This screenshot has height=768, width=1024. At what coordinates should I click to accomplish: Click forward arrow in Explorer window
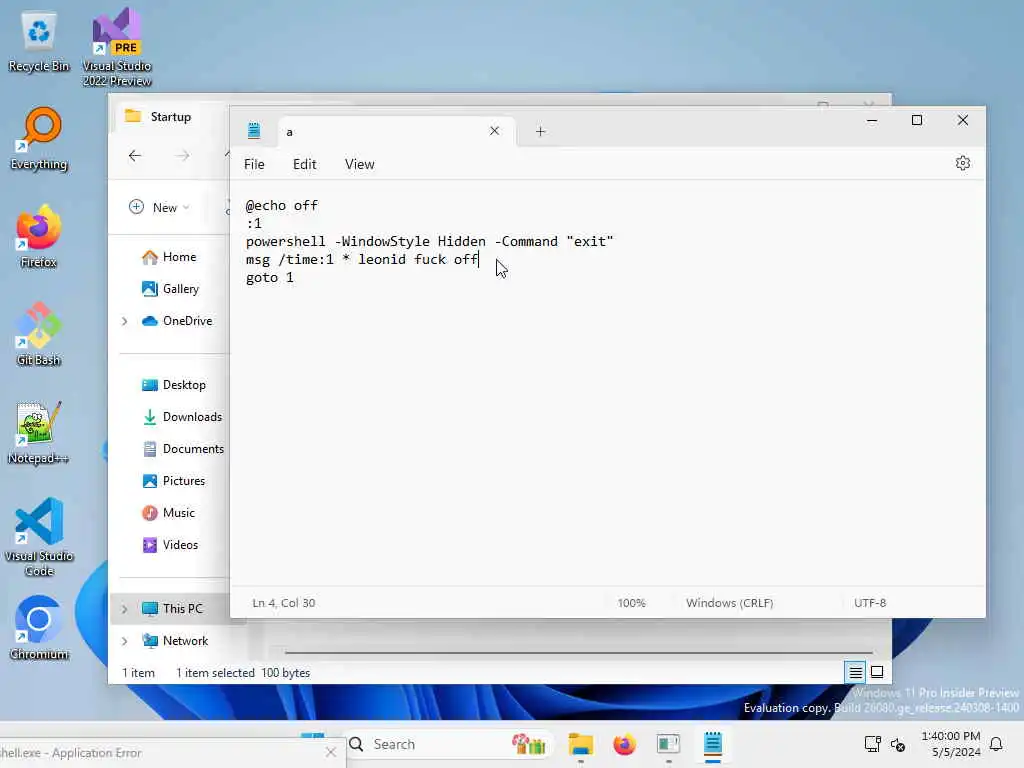(183, 155)
